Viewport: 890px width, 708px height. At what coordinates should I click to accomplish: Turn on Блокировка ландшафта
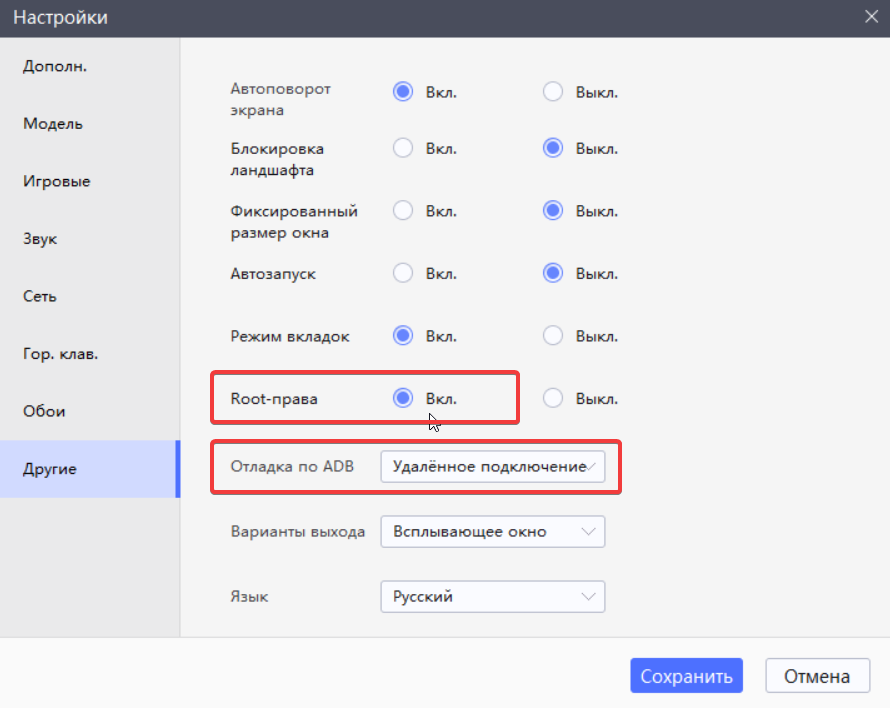[x=403, y=148]
